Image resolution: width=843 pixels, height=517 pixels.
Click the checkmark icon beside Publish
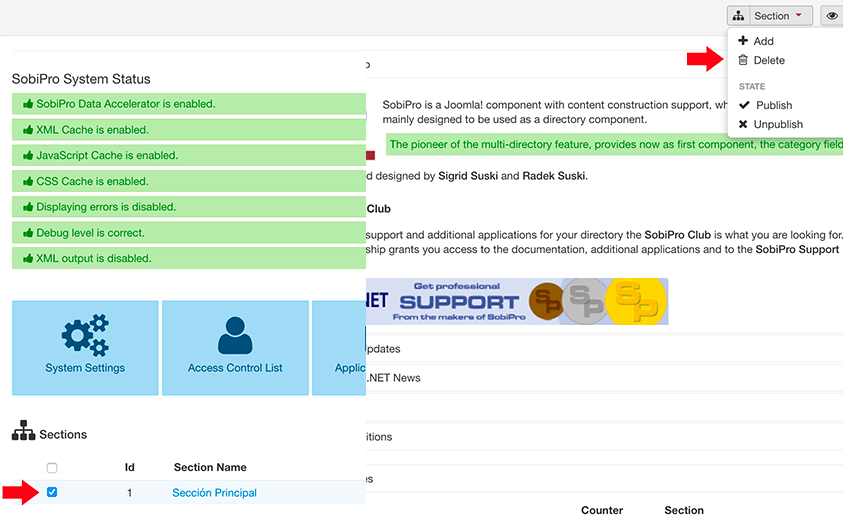point(744,104)
